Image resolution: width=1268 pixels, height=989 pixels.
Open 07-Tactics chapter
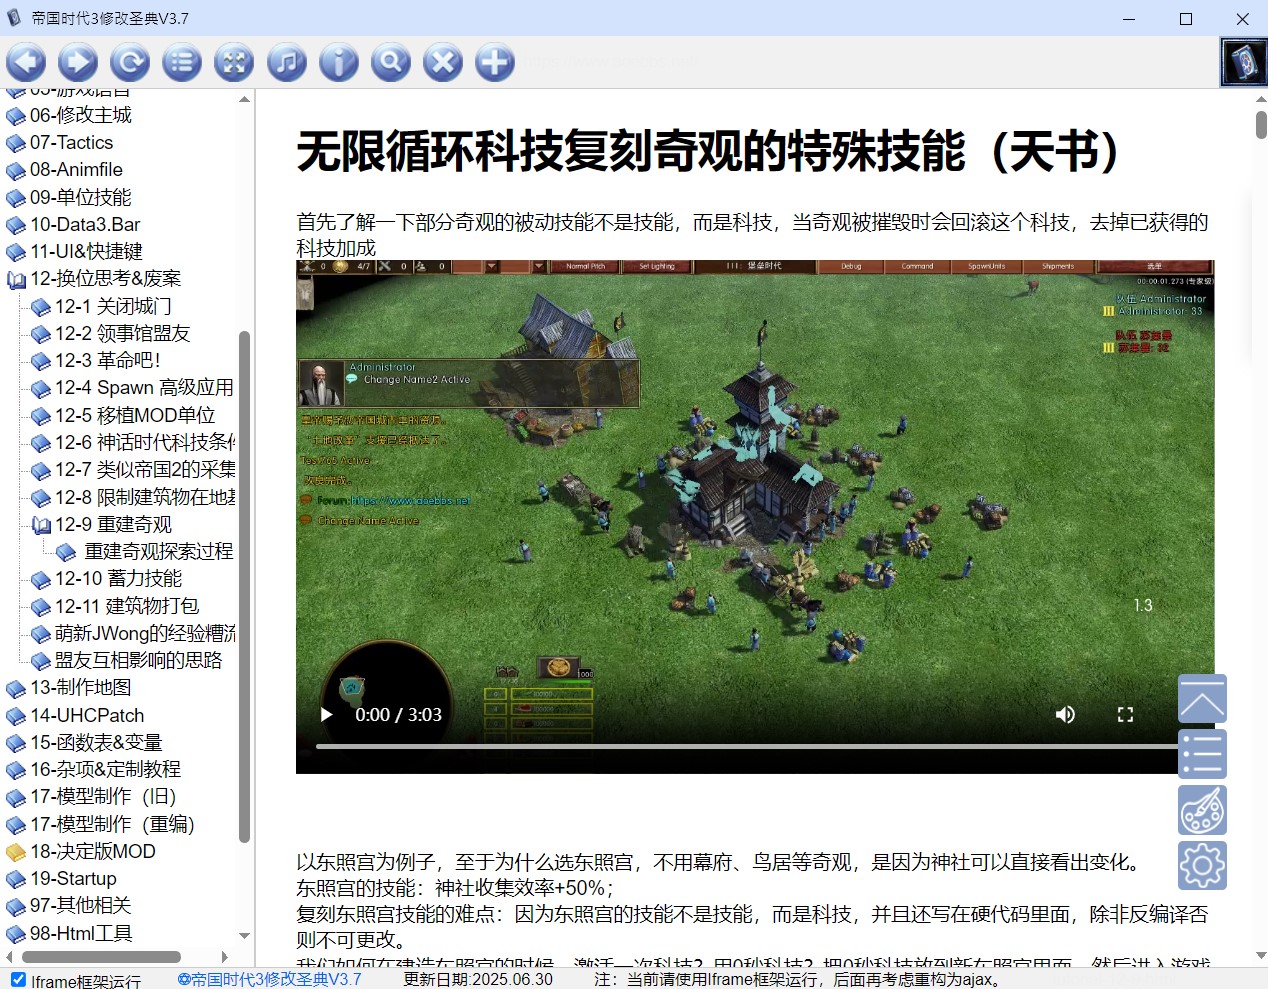71,143
